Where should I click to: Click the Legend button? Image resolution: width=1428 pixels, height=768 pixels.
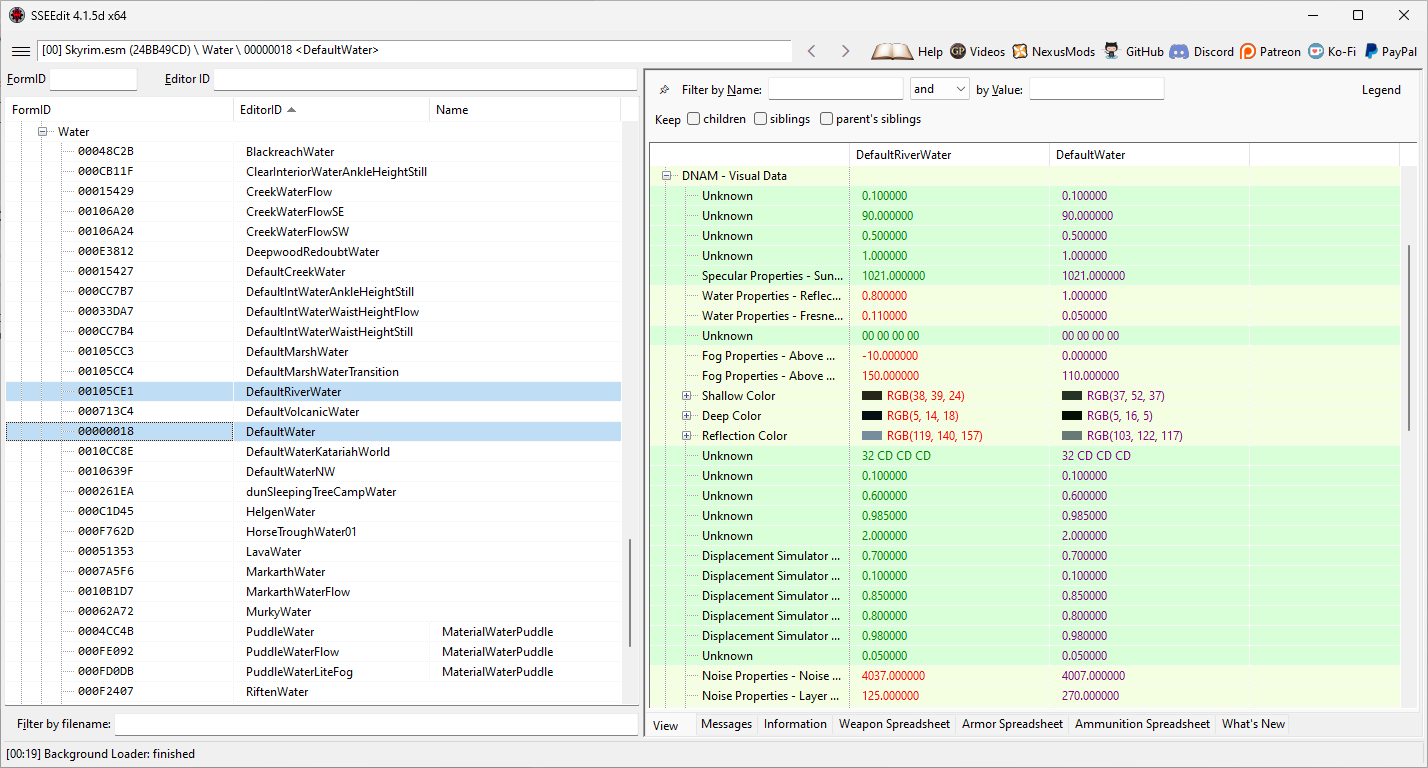coord(1381,90)
